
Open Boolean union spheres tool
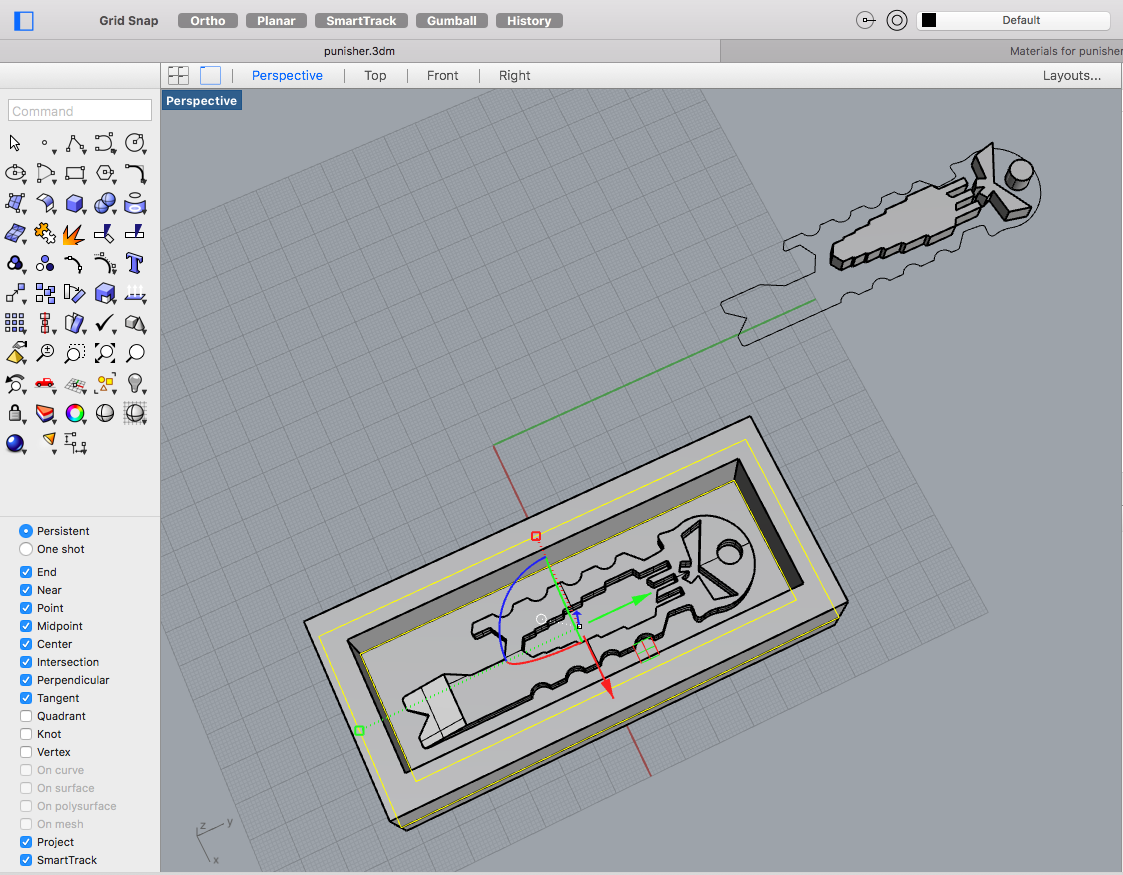105,203
